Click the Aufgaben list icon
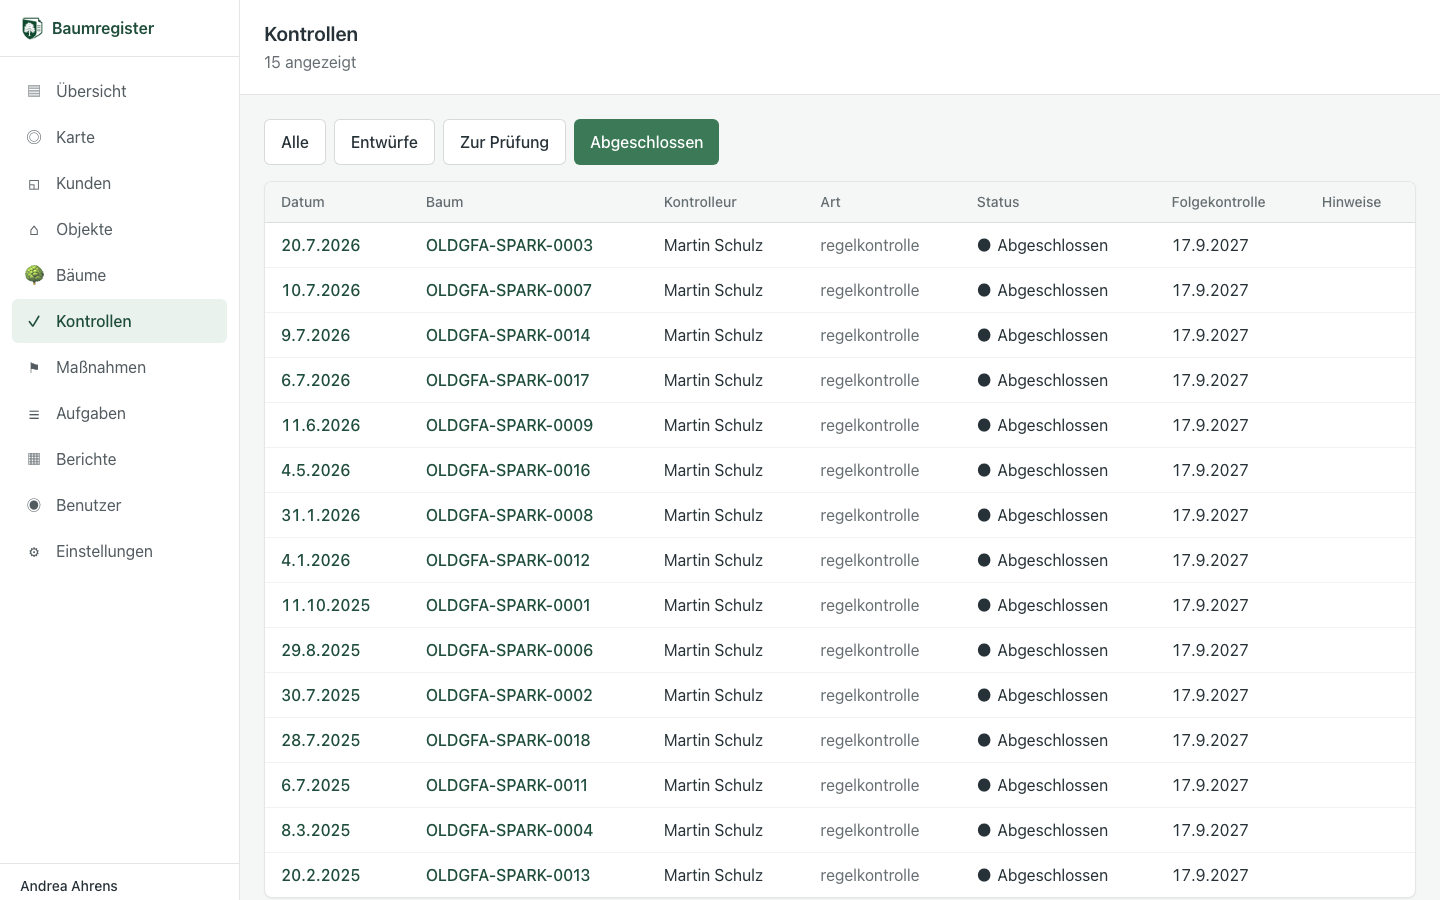Image resolution: width=1440 pixels, height=900 pixels. pyautogui.click(x=34, y=413)
